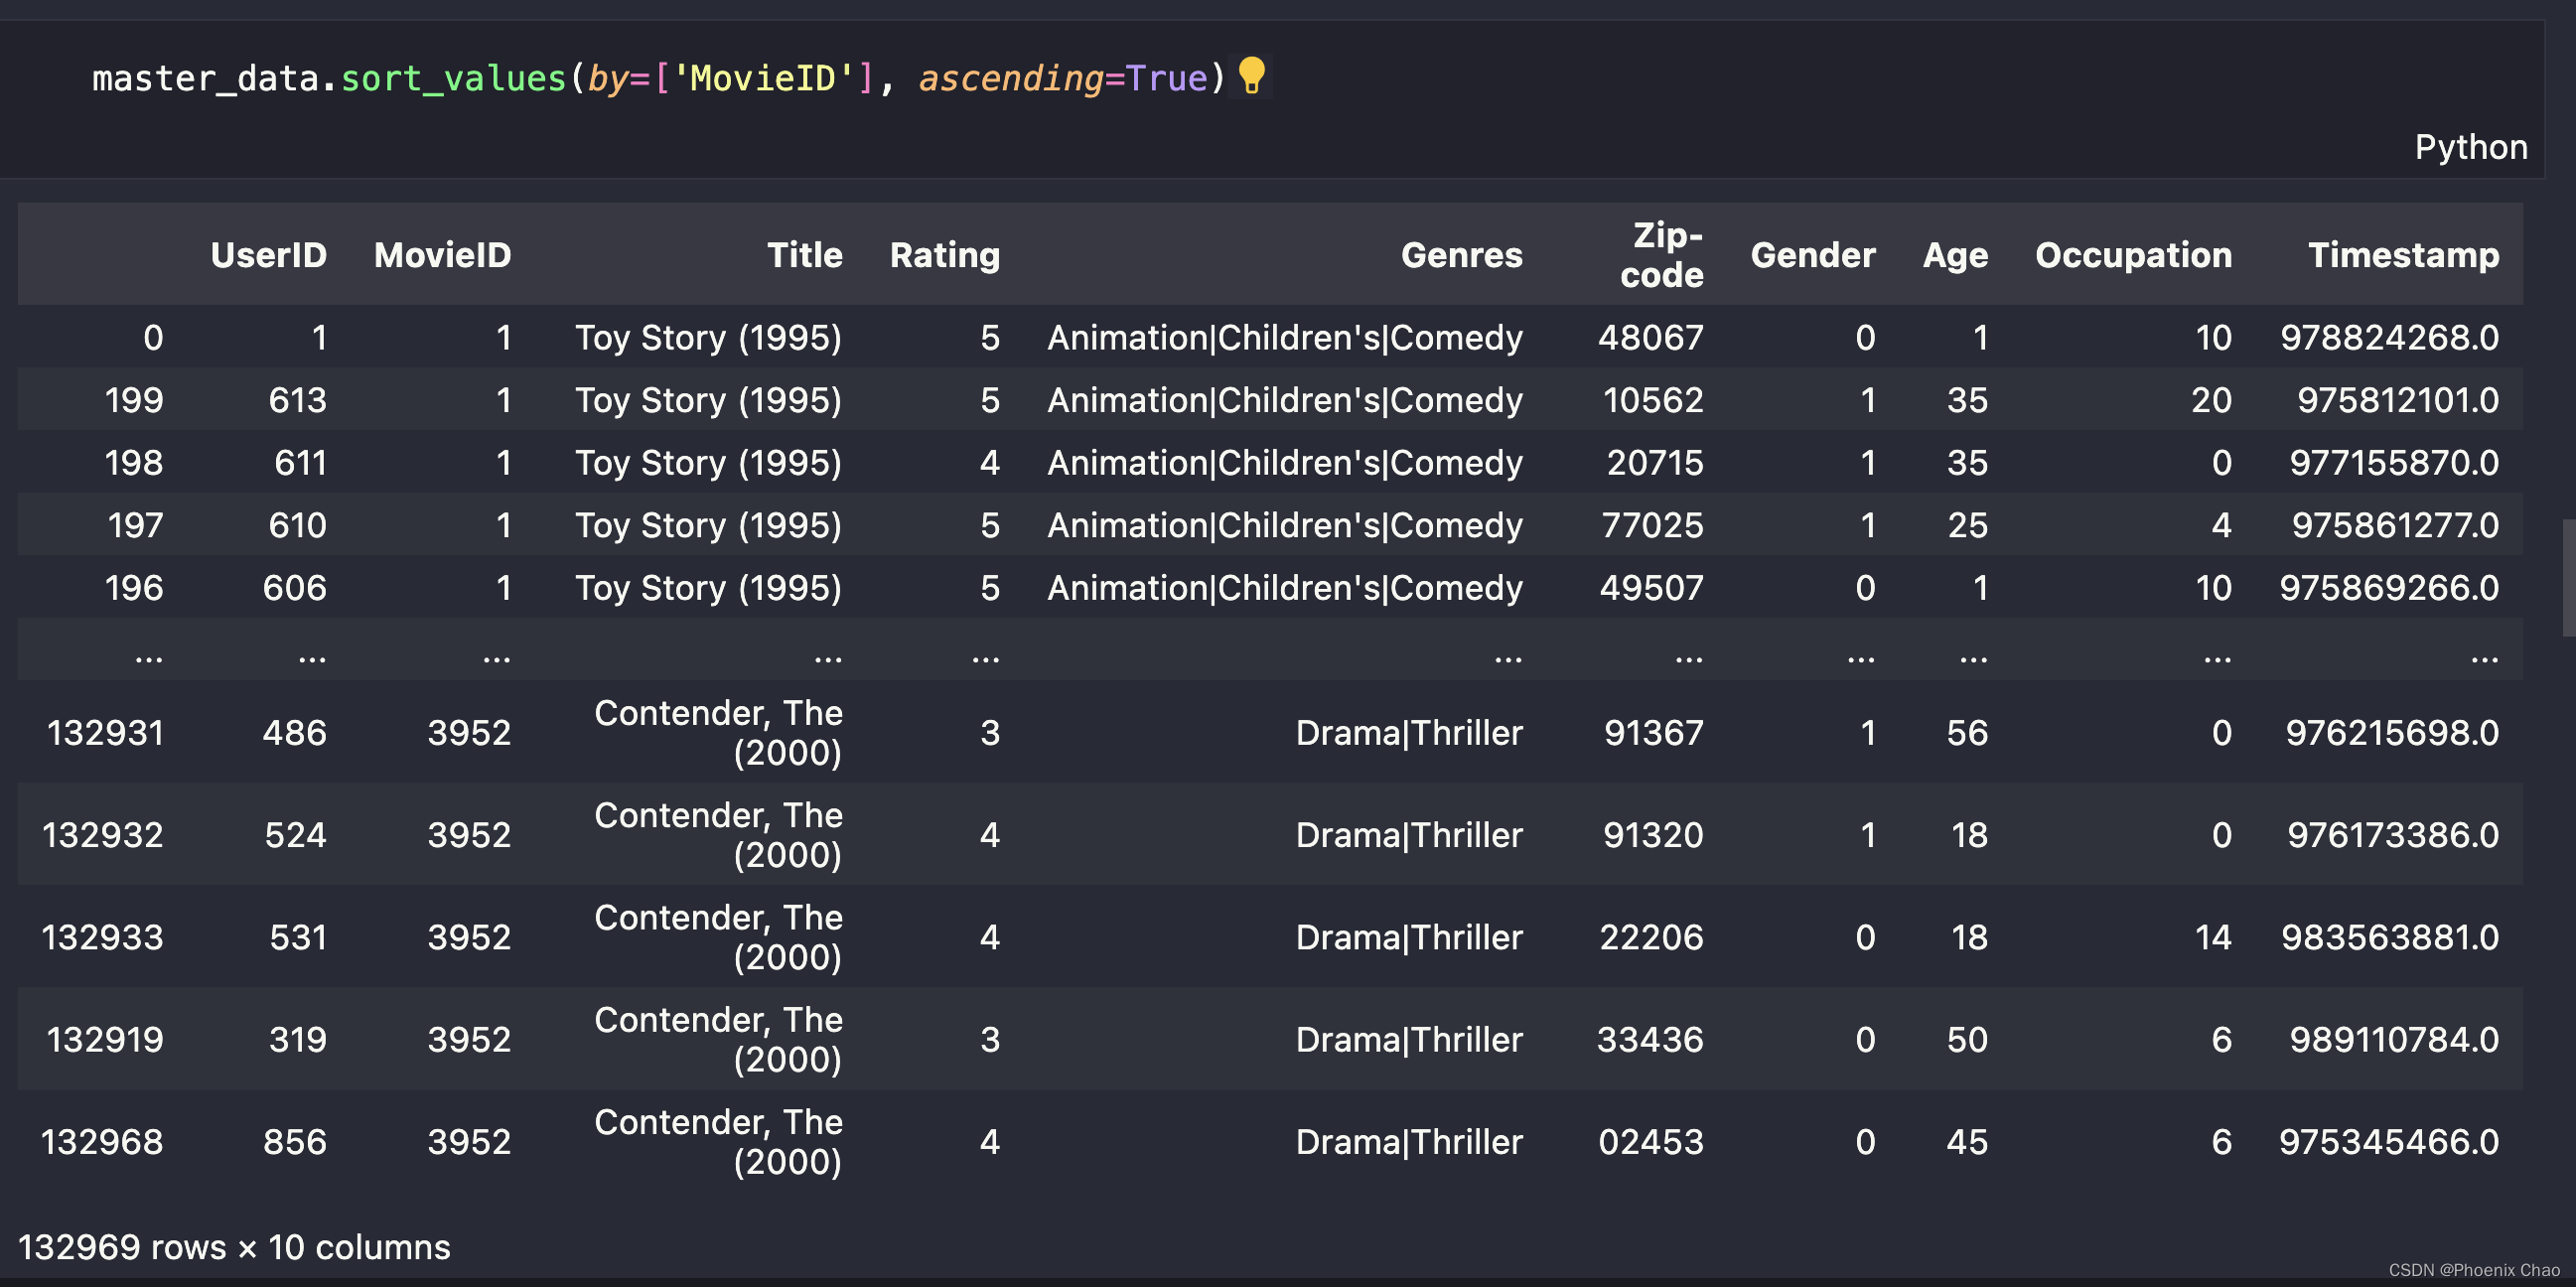Click the MovieID column header
The height and width of the screenshot is (1287, 2576).
[442, 255]
